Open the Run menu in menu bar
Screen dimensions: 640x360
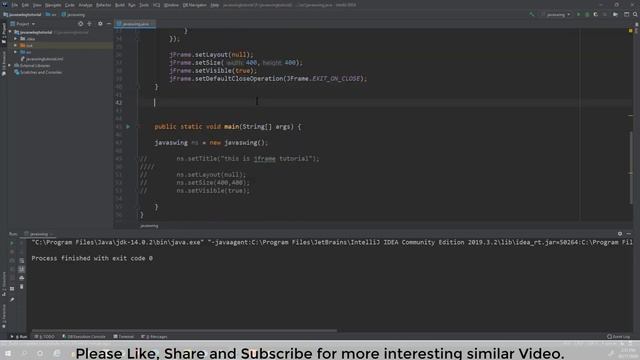[132, 5]
